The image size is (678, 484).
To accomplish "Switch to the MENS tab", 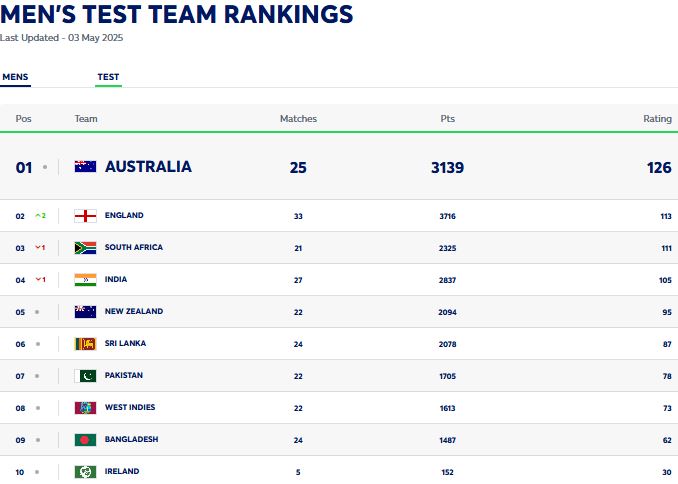I will [16, 77].
